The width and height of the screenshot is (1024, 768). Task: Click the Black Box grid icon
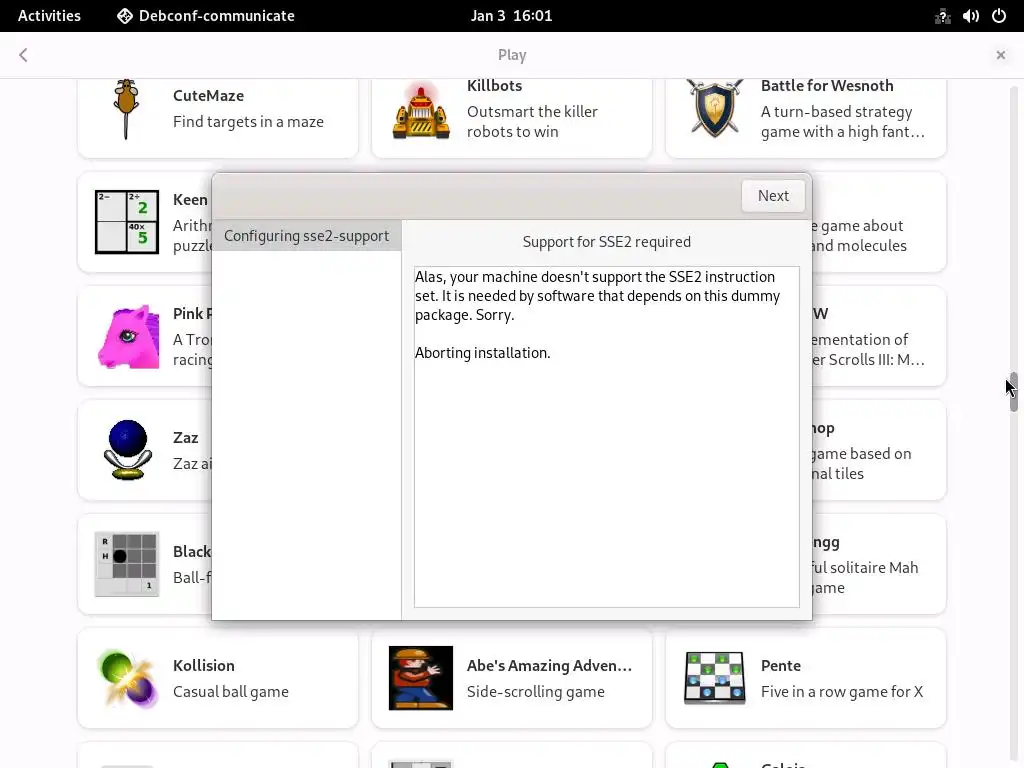(127, 564)
